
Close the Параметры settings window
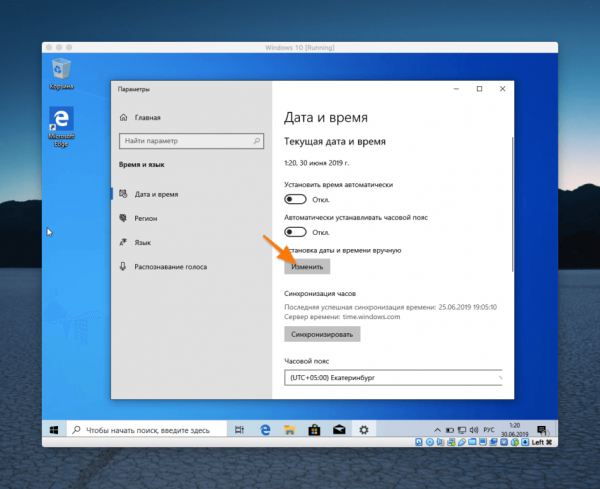pos(502,89)
